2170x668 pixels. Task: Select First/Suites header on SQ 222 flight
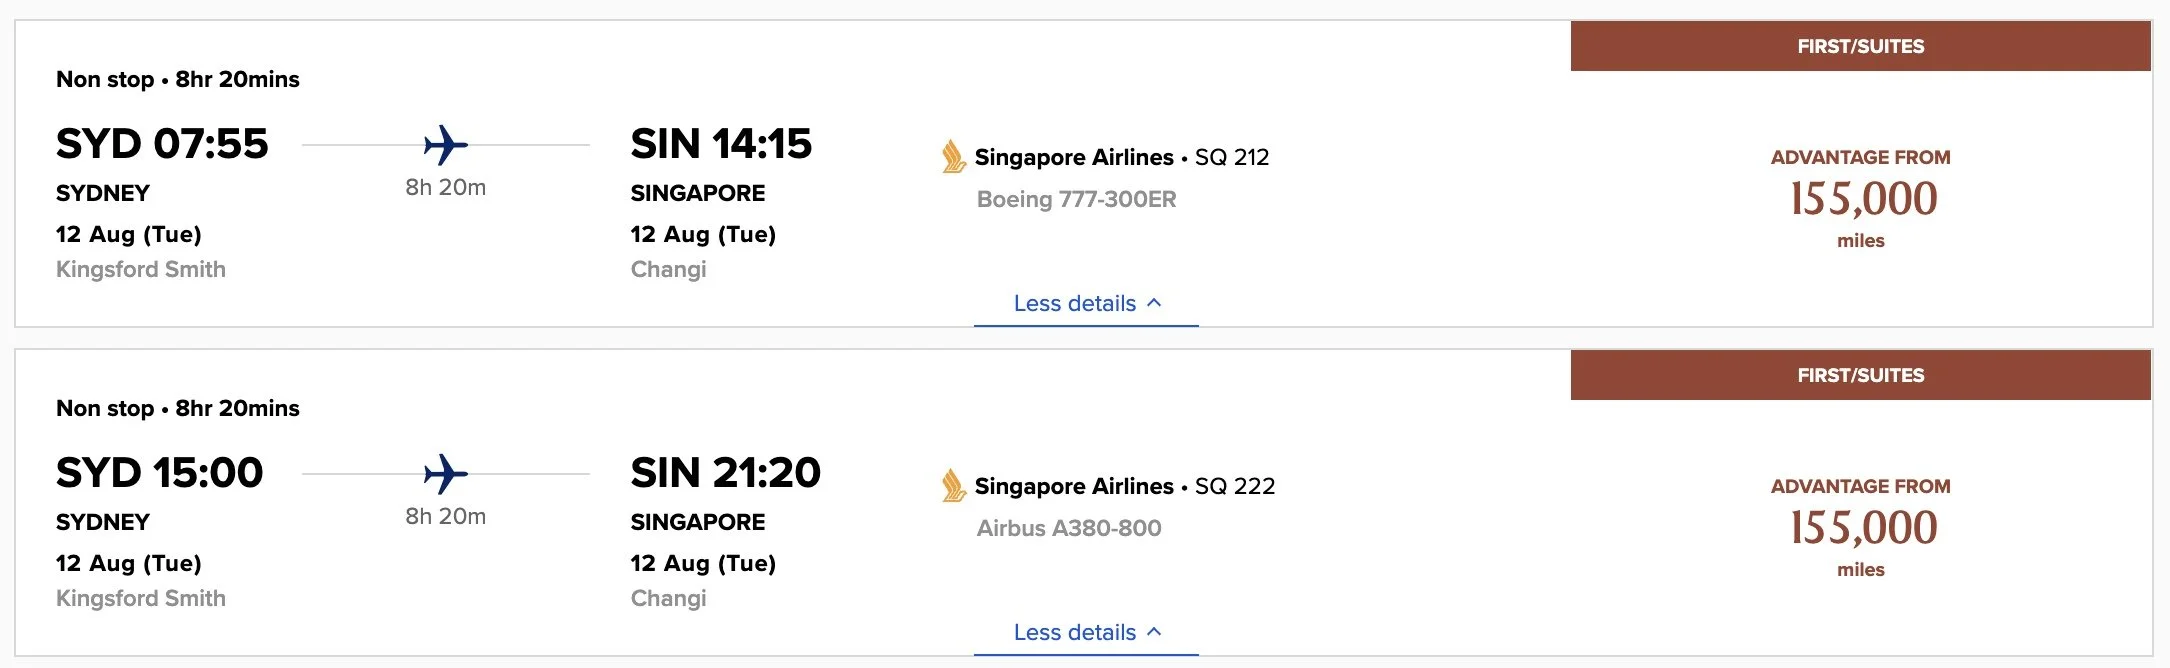tap(1860, 375)
